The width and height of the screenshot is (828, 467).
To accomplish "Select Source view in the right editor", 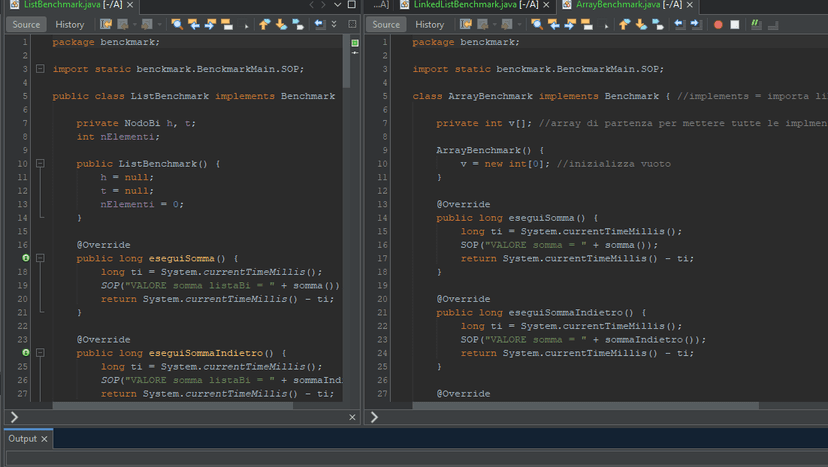I will 386,24.
